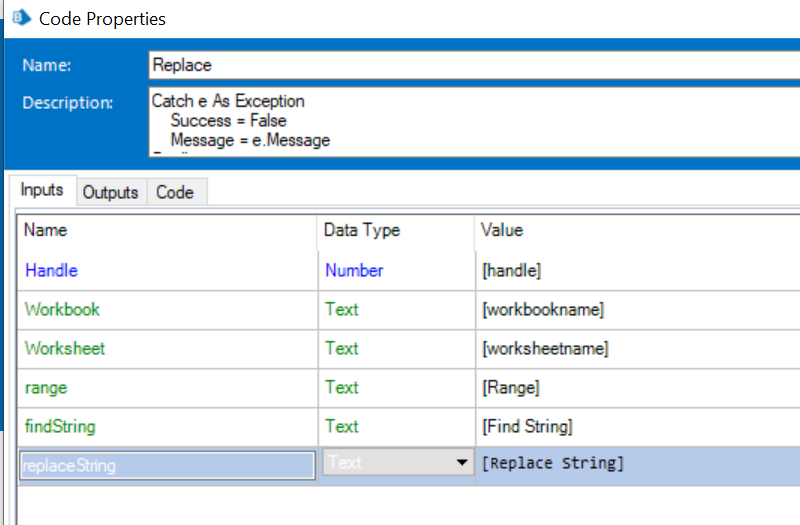Open the data type dropdown for replaceString

click(x=462, y=464)
